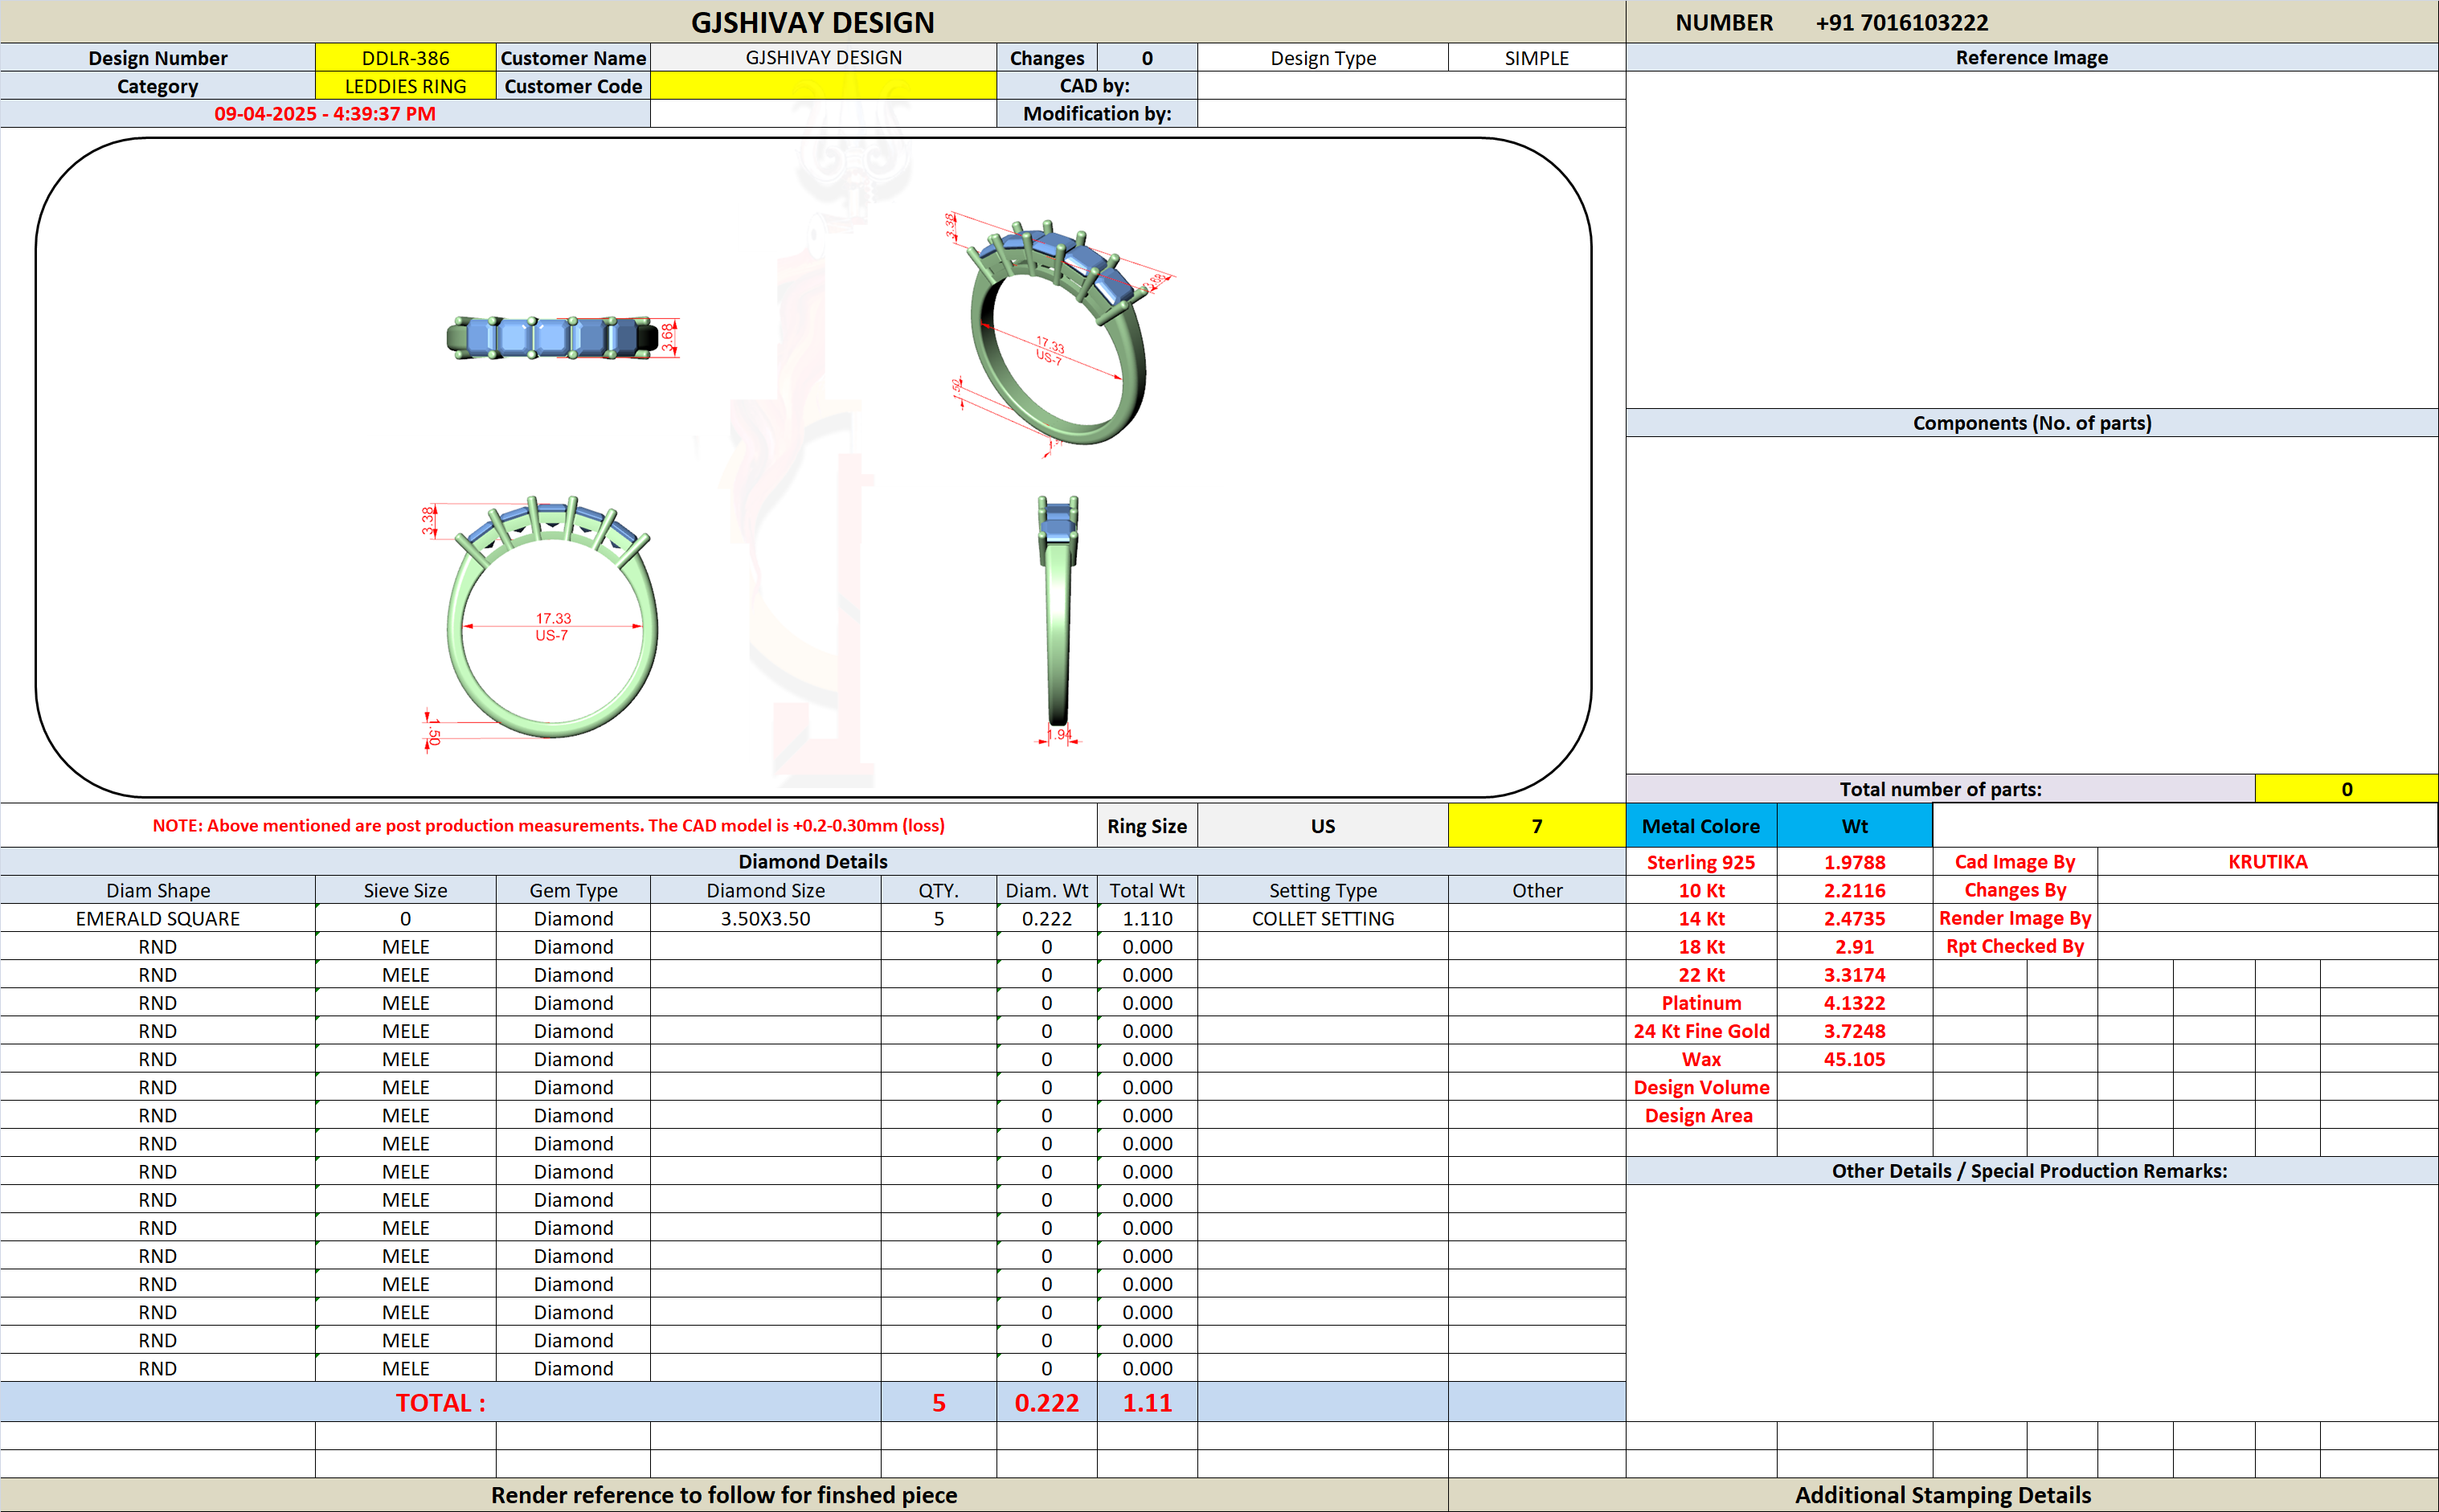Click the 3.50X3.50 diamond size cell
The width and height of the screenshot is (2439, 1512).
point(765,918)
